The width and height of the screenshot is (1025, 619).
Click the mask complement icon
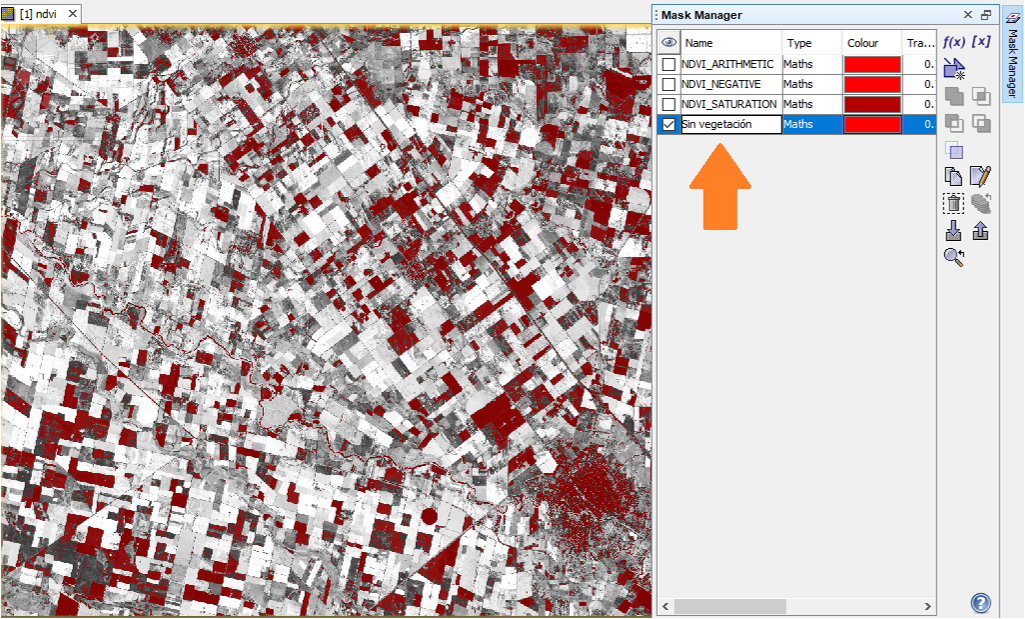(981, 123)
